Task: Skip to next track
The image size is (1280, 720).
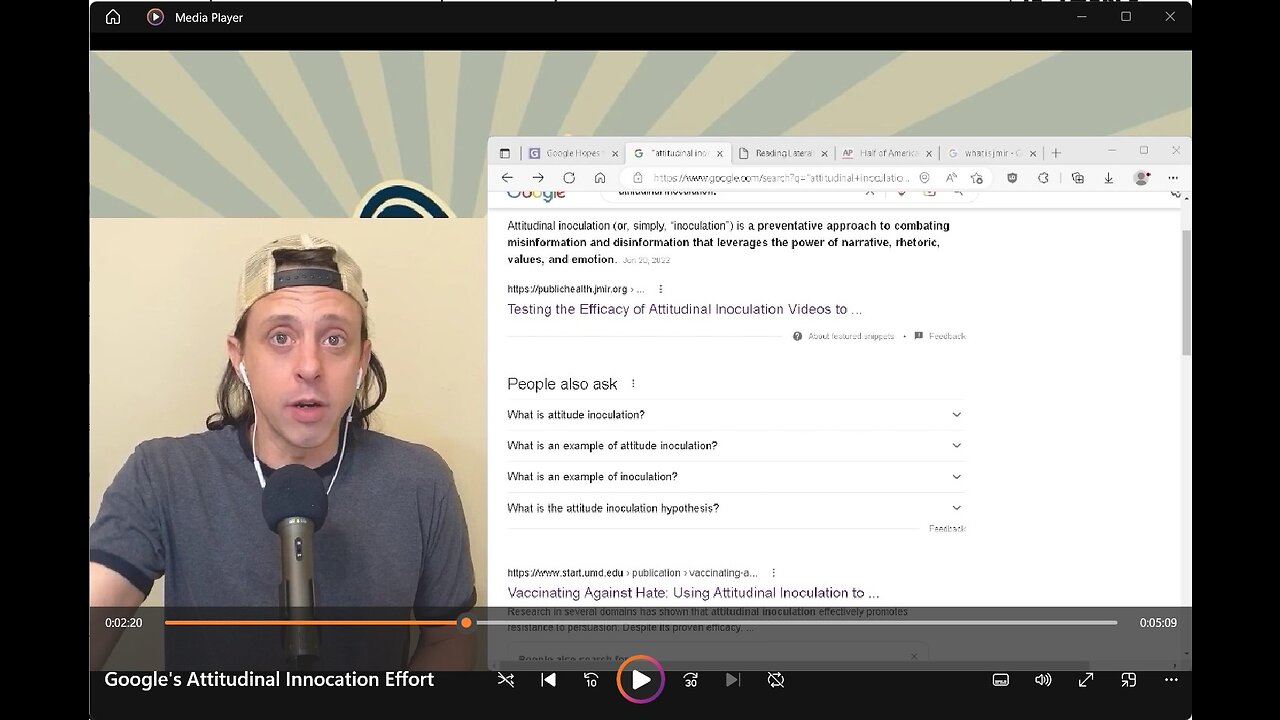Action: tap(733, 680)
